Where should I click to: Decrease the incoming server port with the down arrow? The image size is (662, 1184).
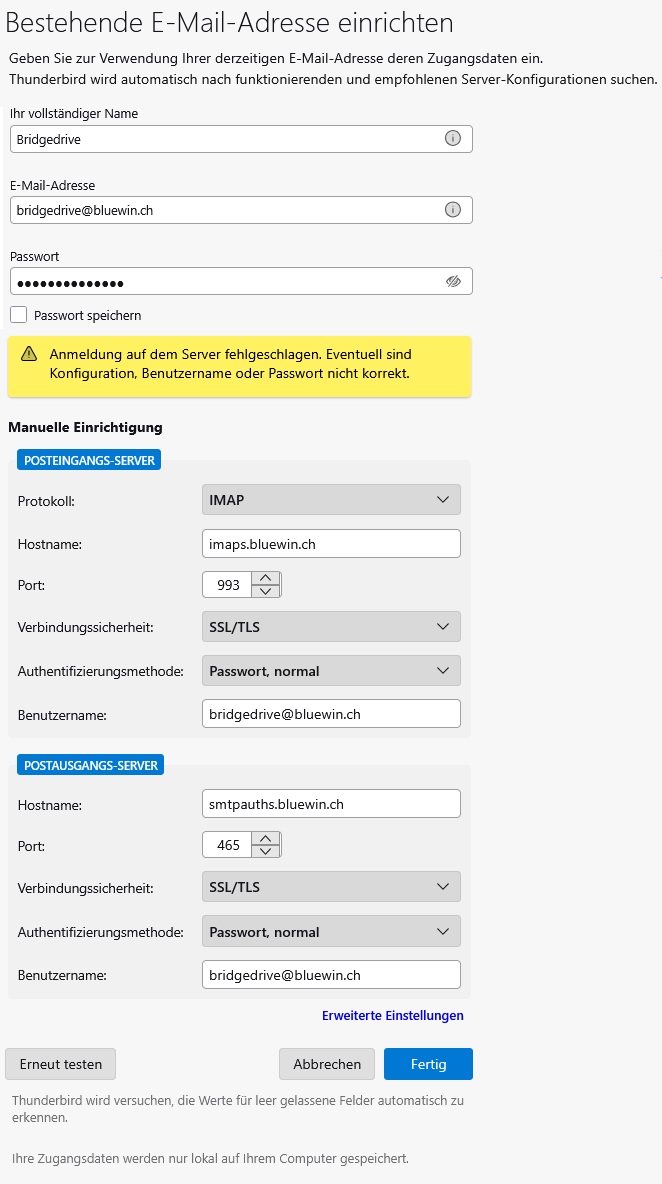[x=265, y=591]
